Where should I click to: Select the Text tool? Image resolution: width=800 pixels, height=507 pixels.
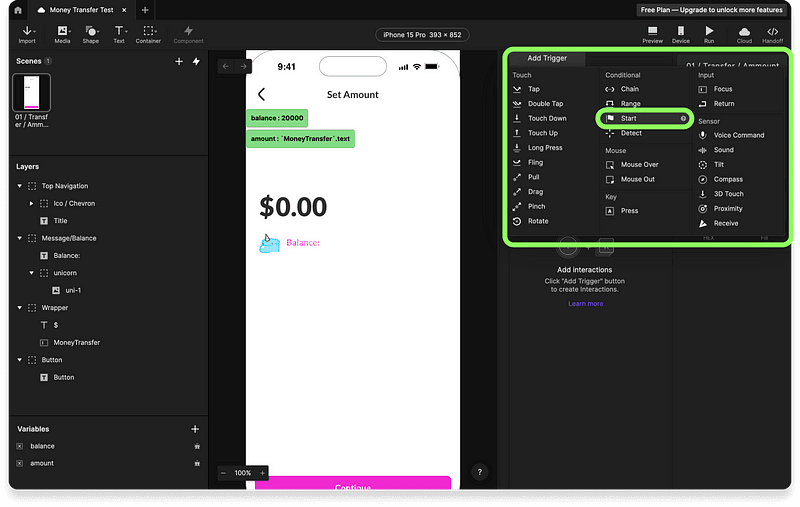click(119, 35)
